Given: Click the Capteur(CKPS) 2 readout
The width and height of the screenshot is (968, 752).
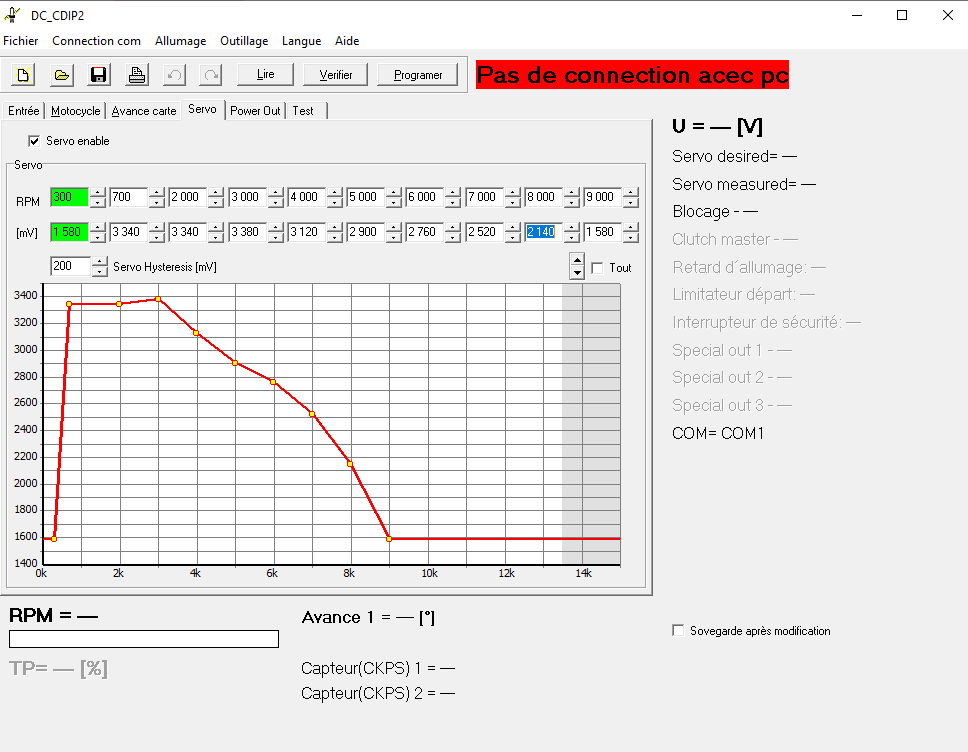Looking at the screenshot, I should (378, 693).
